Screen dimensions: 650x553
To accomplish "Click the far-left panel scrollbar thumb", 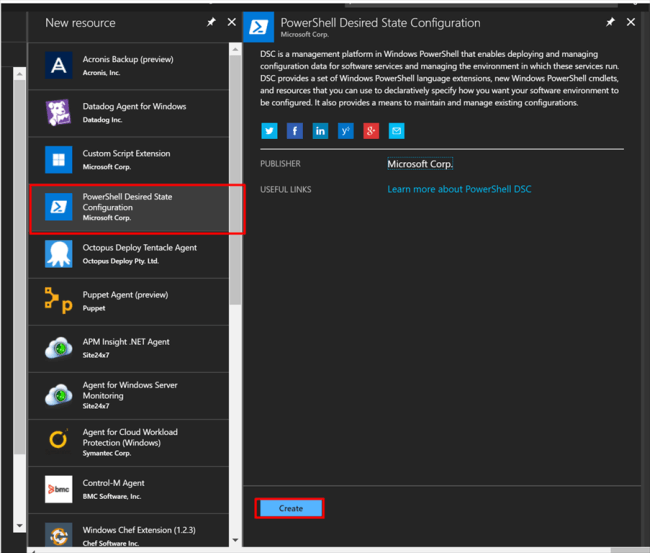I will [19, 267].
